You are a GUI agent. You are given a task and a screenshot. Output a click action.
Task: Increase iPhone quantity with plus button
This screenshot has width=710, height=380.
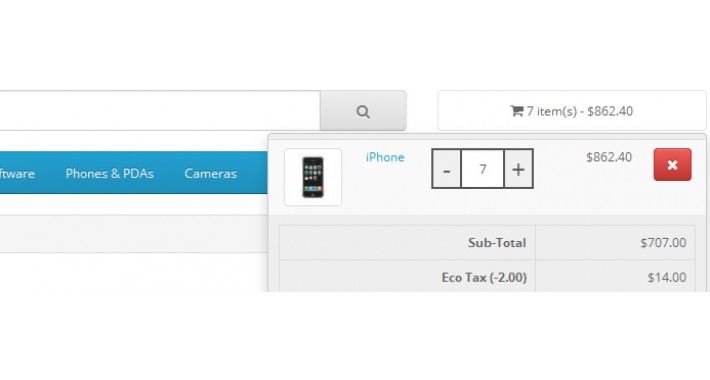(x=518, y=169)
